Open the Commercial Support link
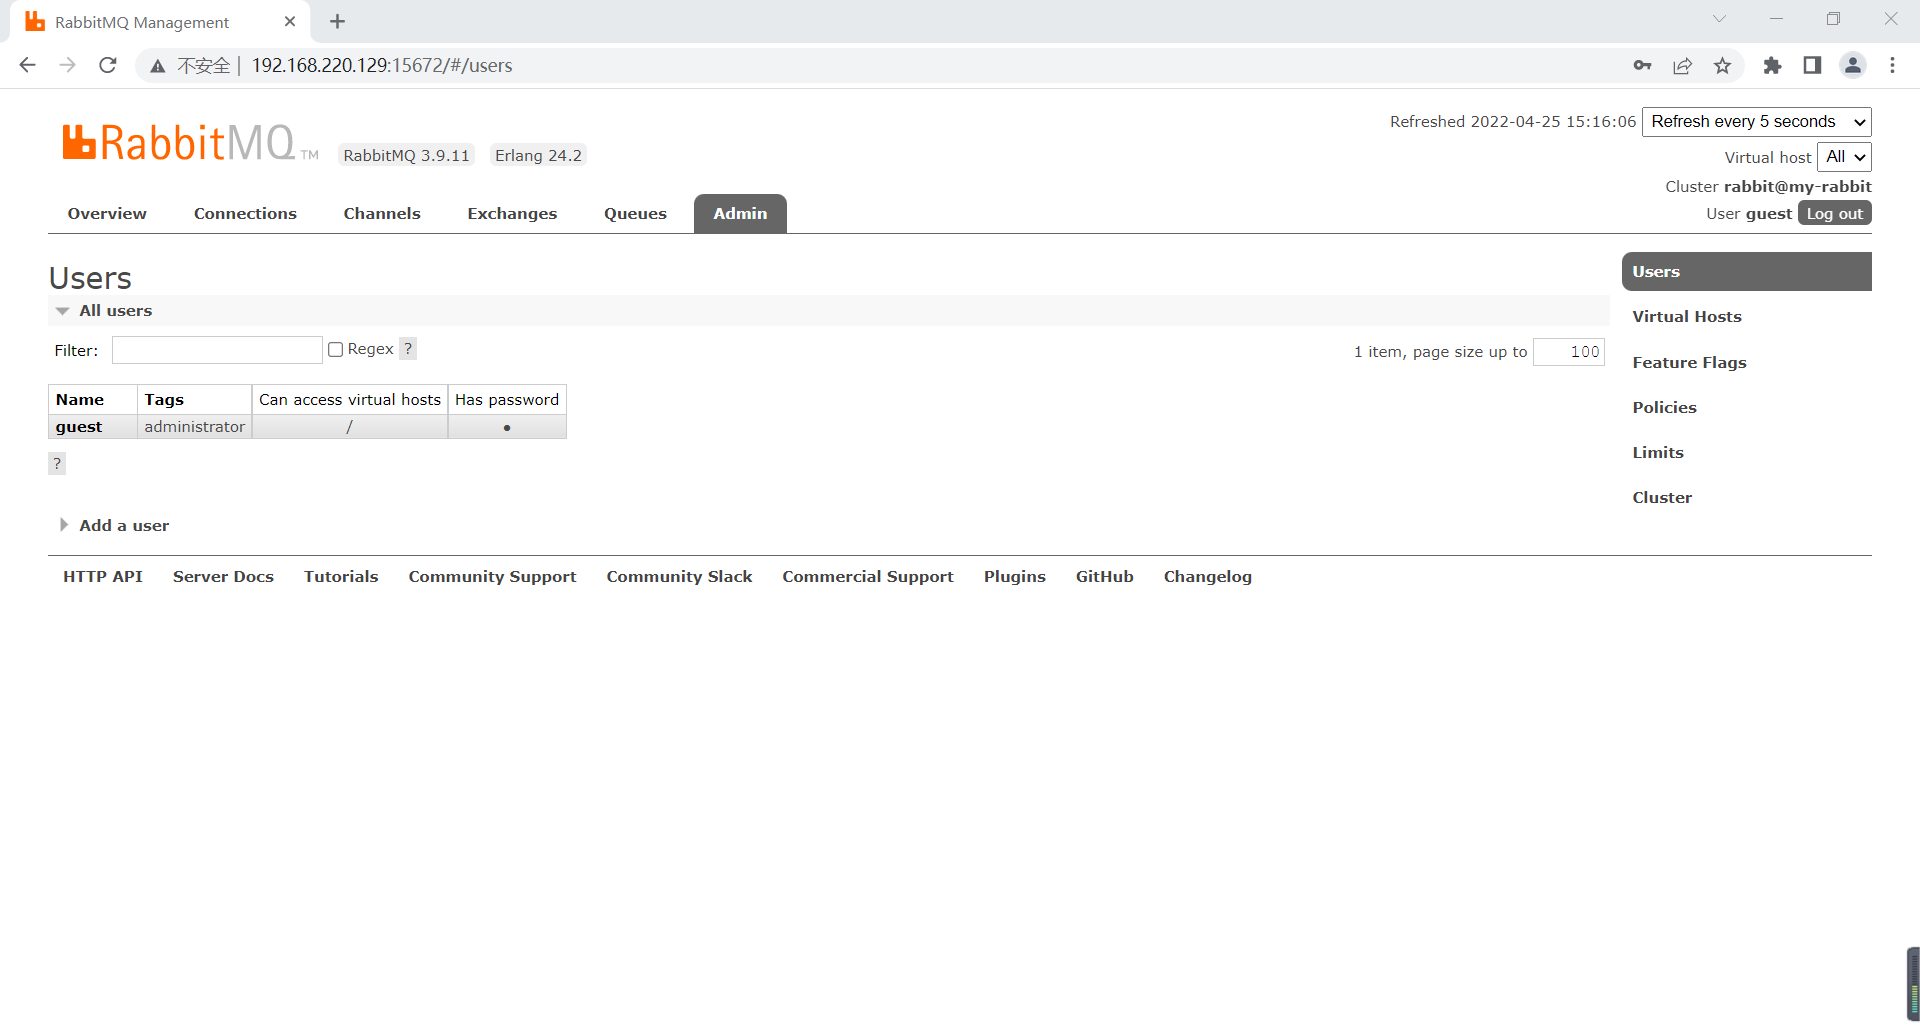Screen dimensions: 1920x1026 coord(868,577)
